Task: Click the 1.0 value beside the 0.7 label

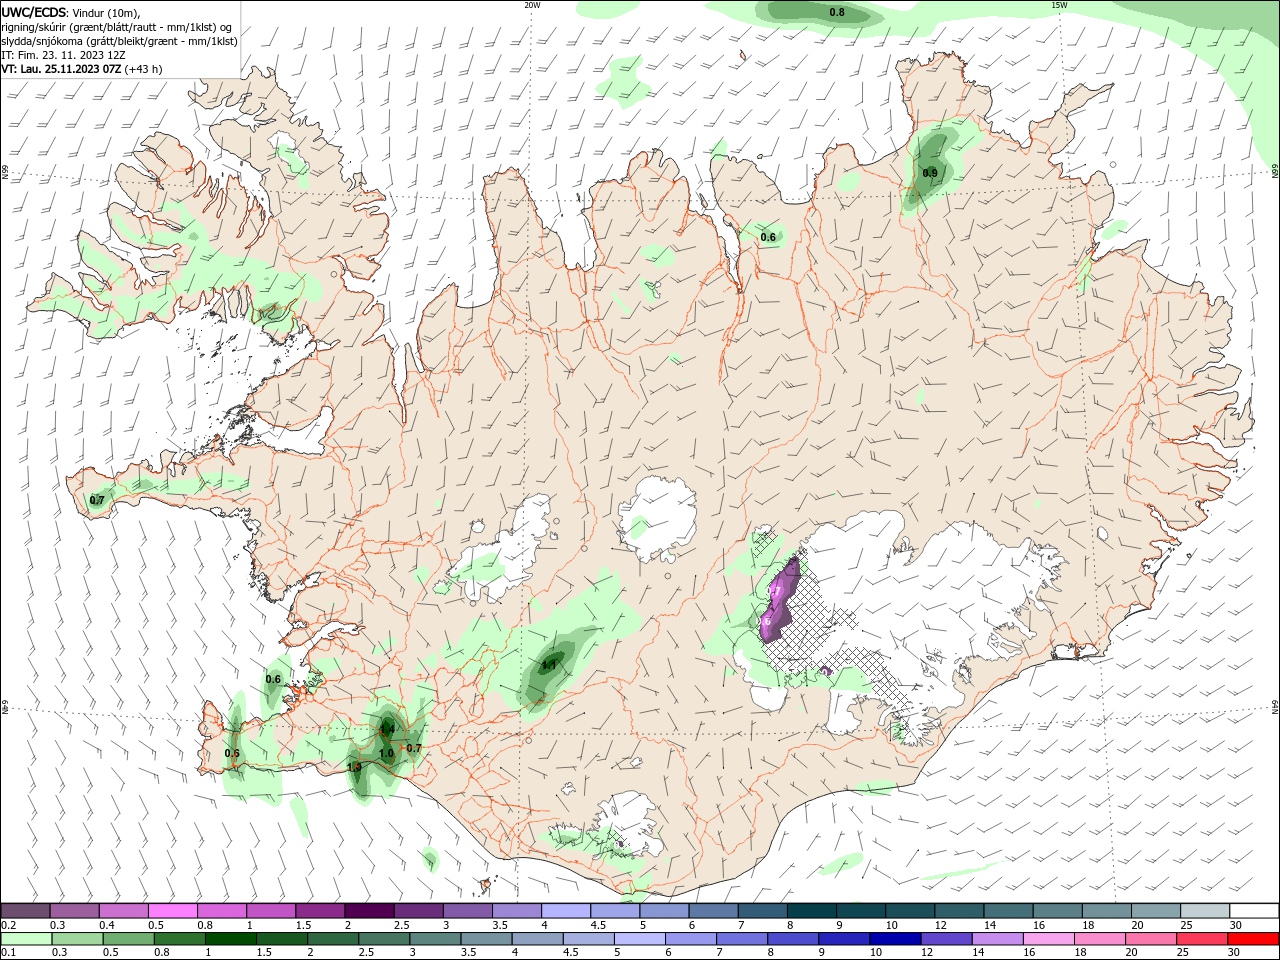Action: tap(386, 753)
